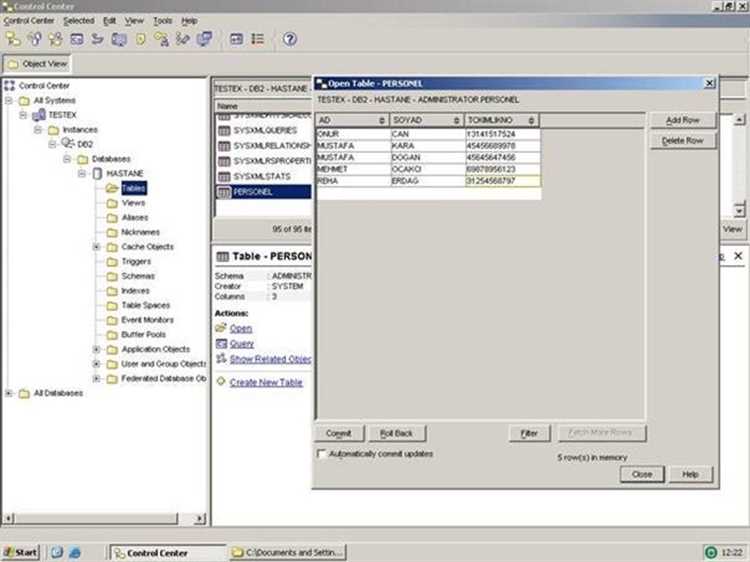Switch to the Object View tab
Image resolution: width=750 pixels, height=562 pixels.
[x=38, y=63]
